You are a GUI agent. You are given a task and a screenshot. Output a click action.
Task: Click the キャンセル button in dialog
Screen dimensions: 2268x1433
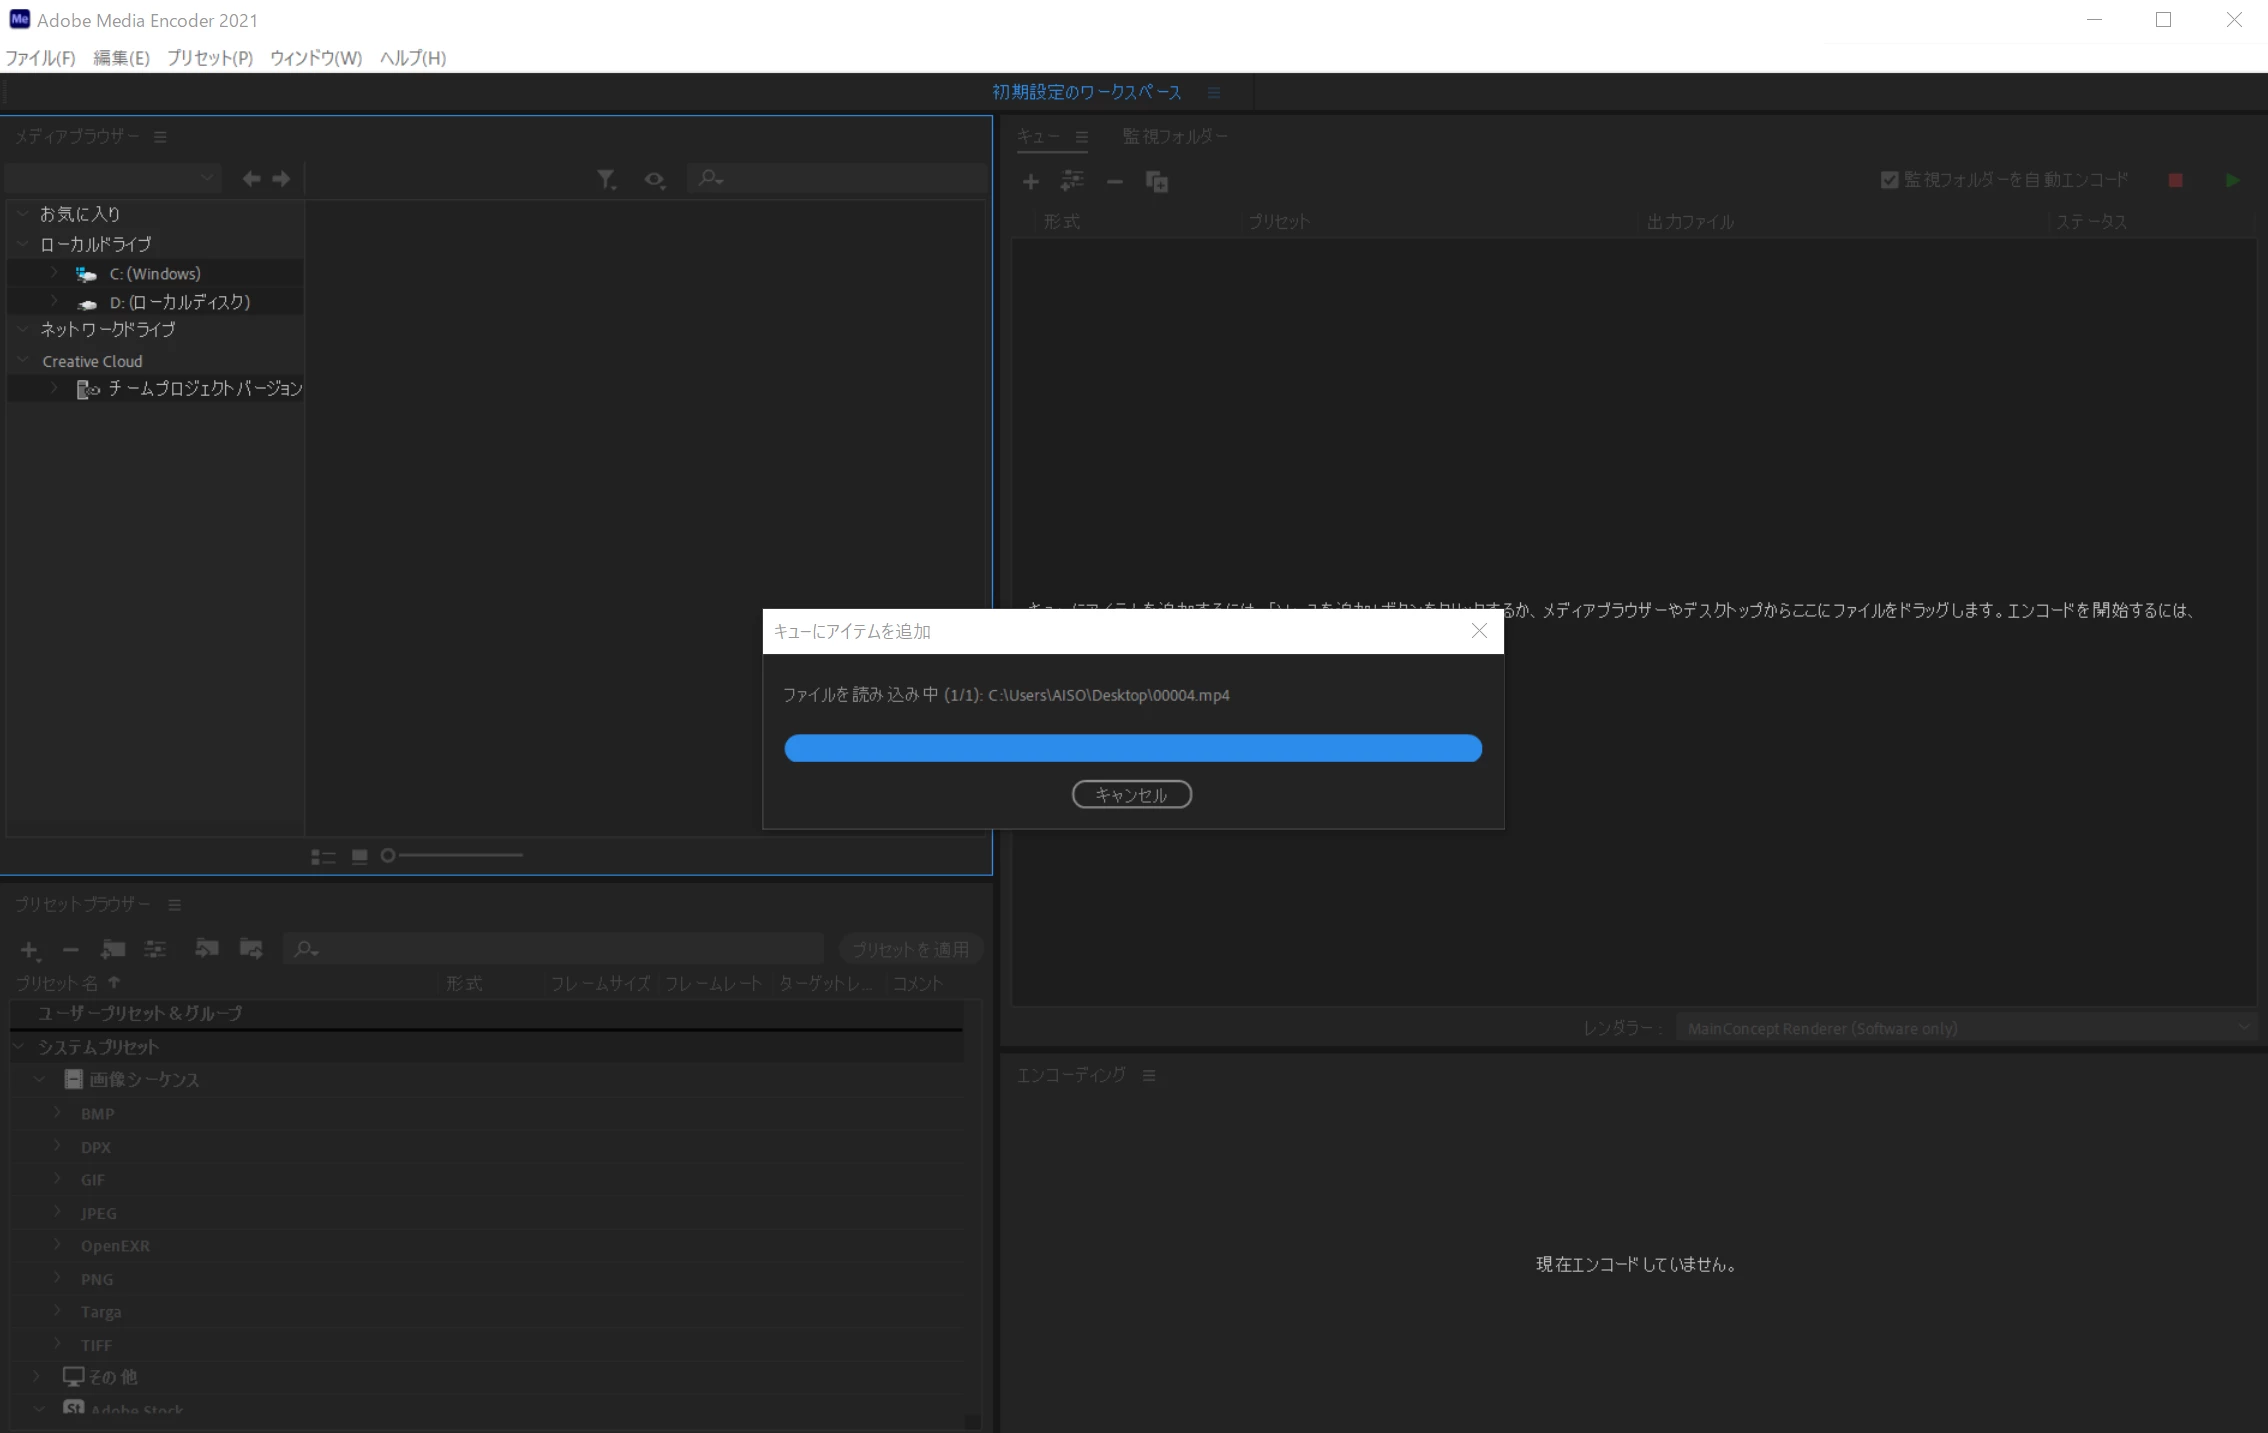[x=1131, y=795]
